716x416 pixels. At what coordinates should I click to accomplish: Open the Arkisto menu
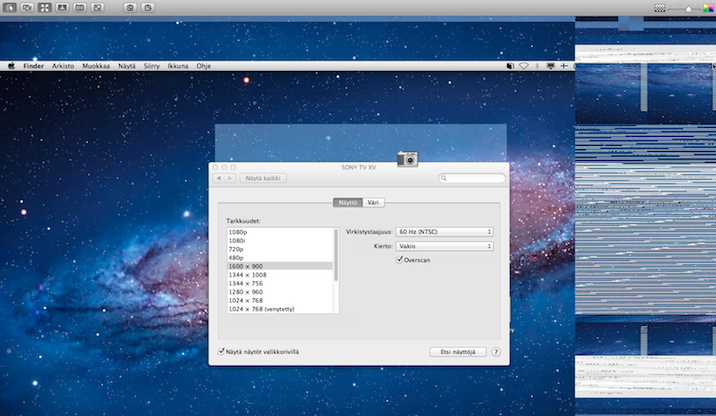[x=63, y=65]
